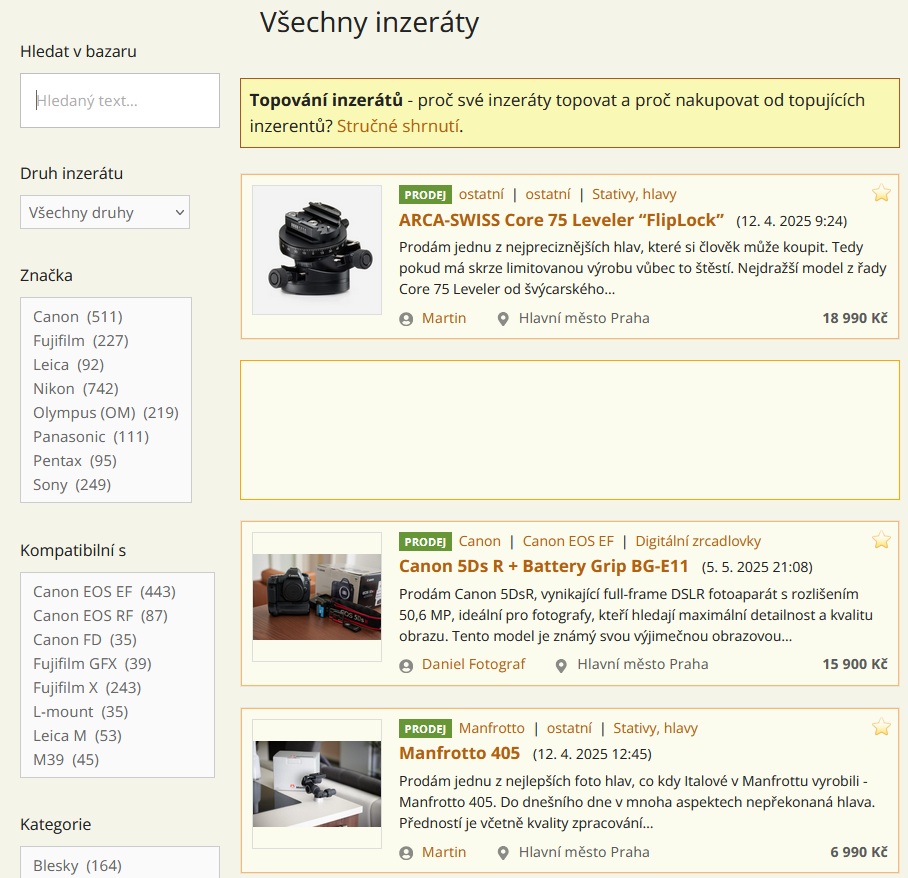Image resolution: width=908 pixels, height=878 pixels.
Task: Filter brand by Nikon (742)
Action: (x=76, y=389)
